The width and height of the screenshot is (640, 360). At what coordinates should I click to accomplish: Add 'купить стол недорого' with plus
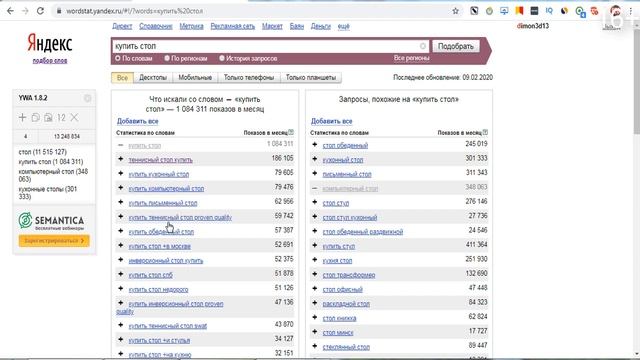click(x=120, y=289)
